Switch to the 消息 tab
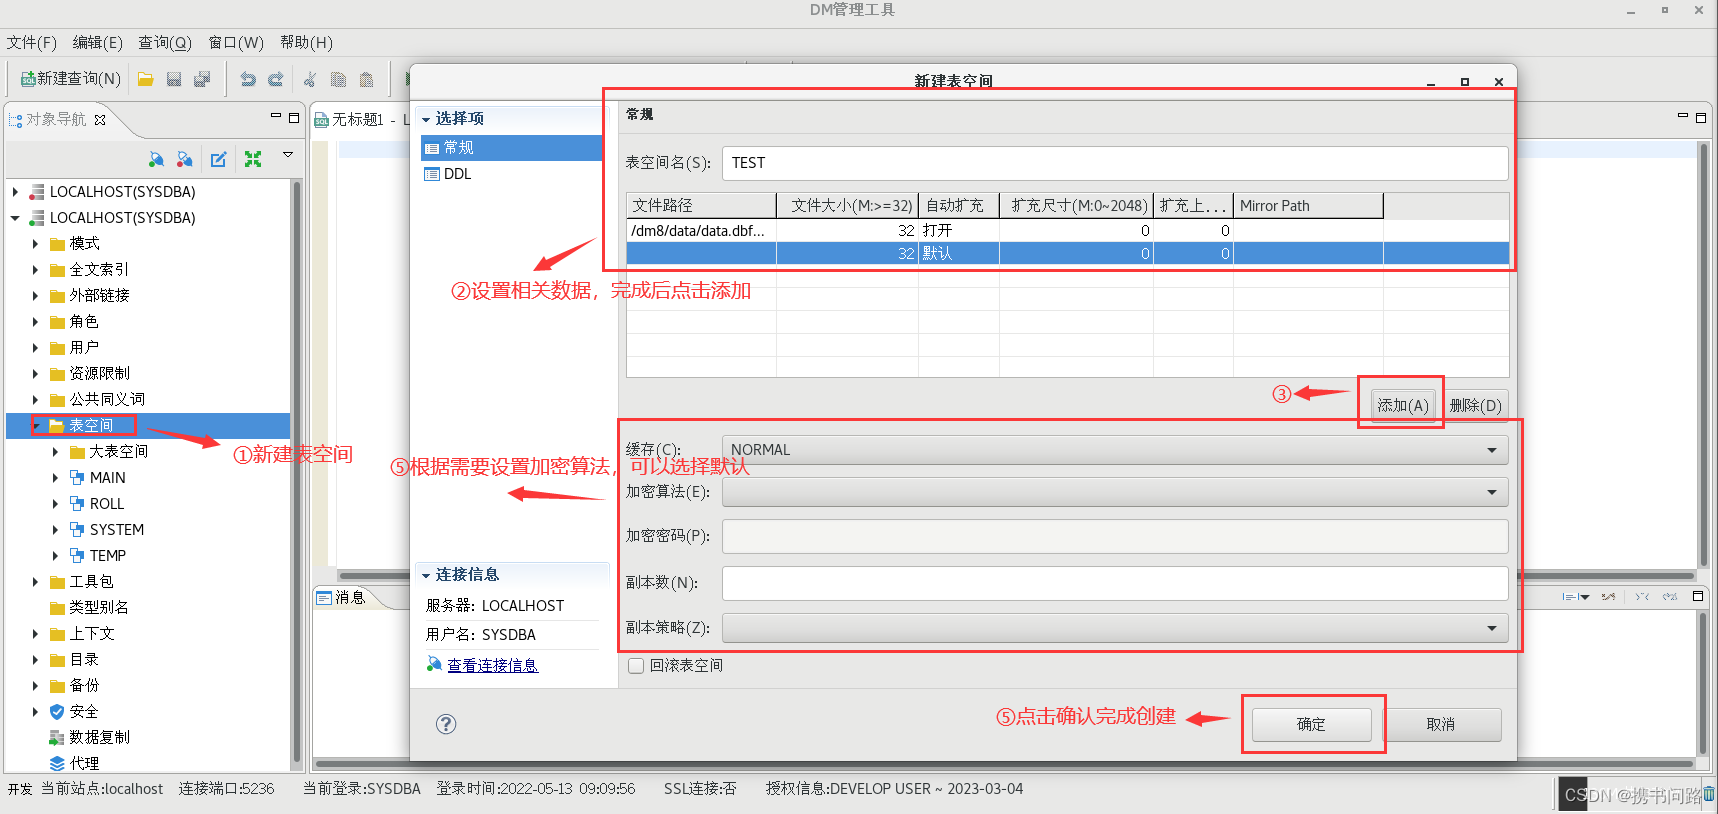This screenshot has width=1718, height=814. 341,597
